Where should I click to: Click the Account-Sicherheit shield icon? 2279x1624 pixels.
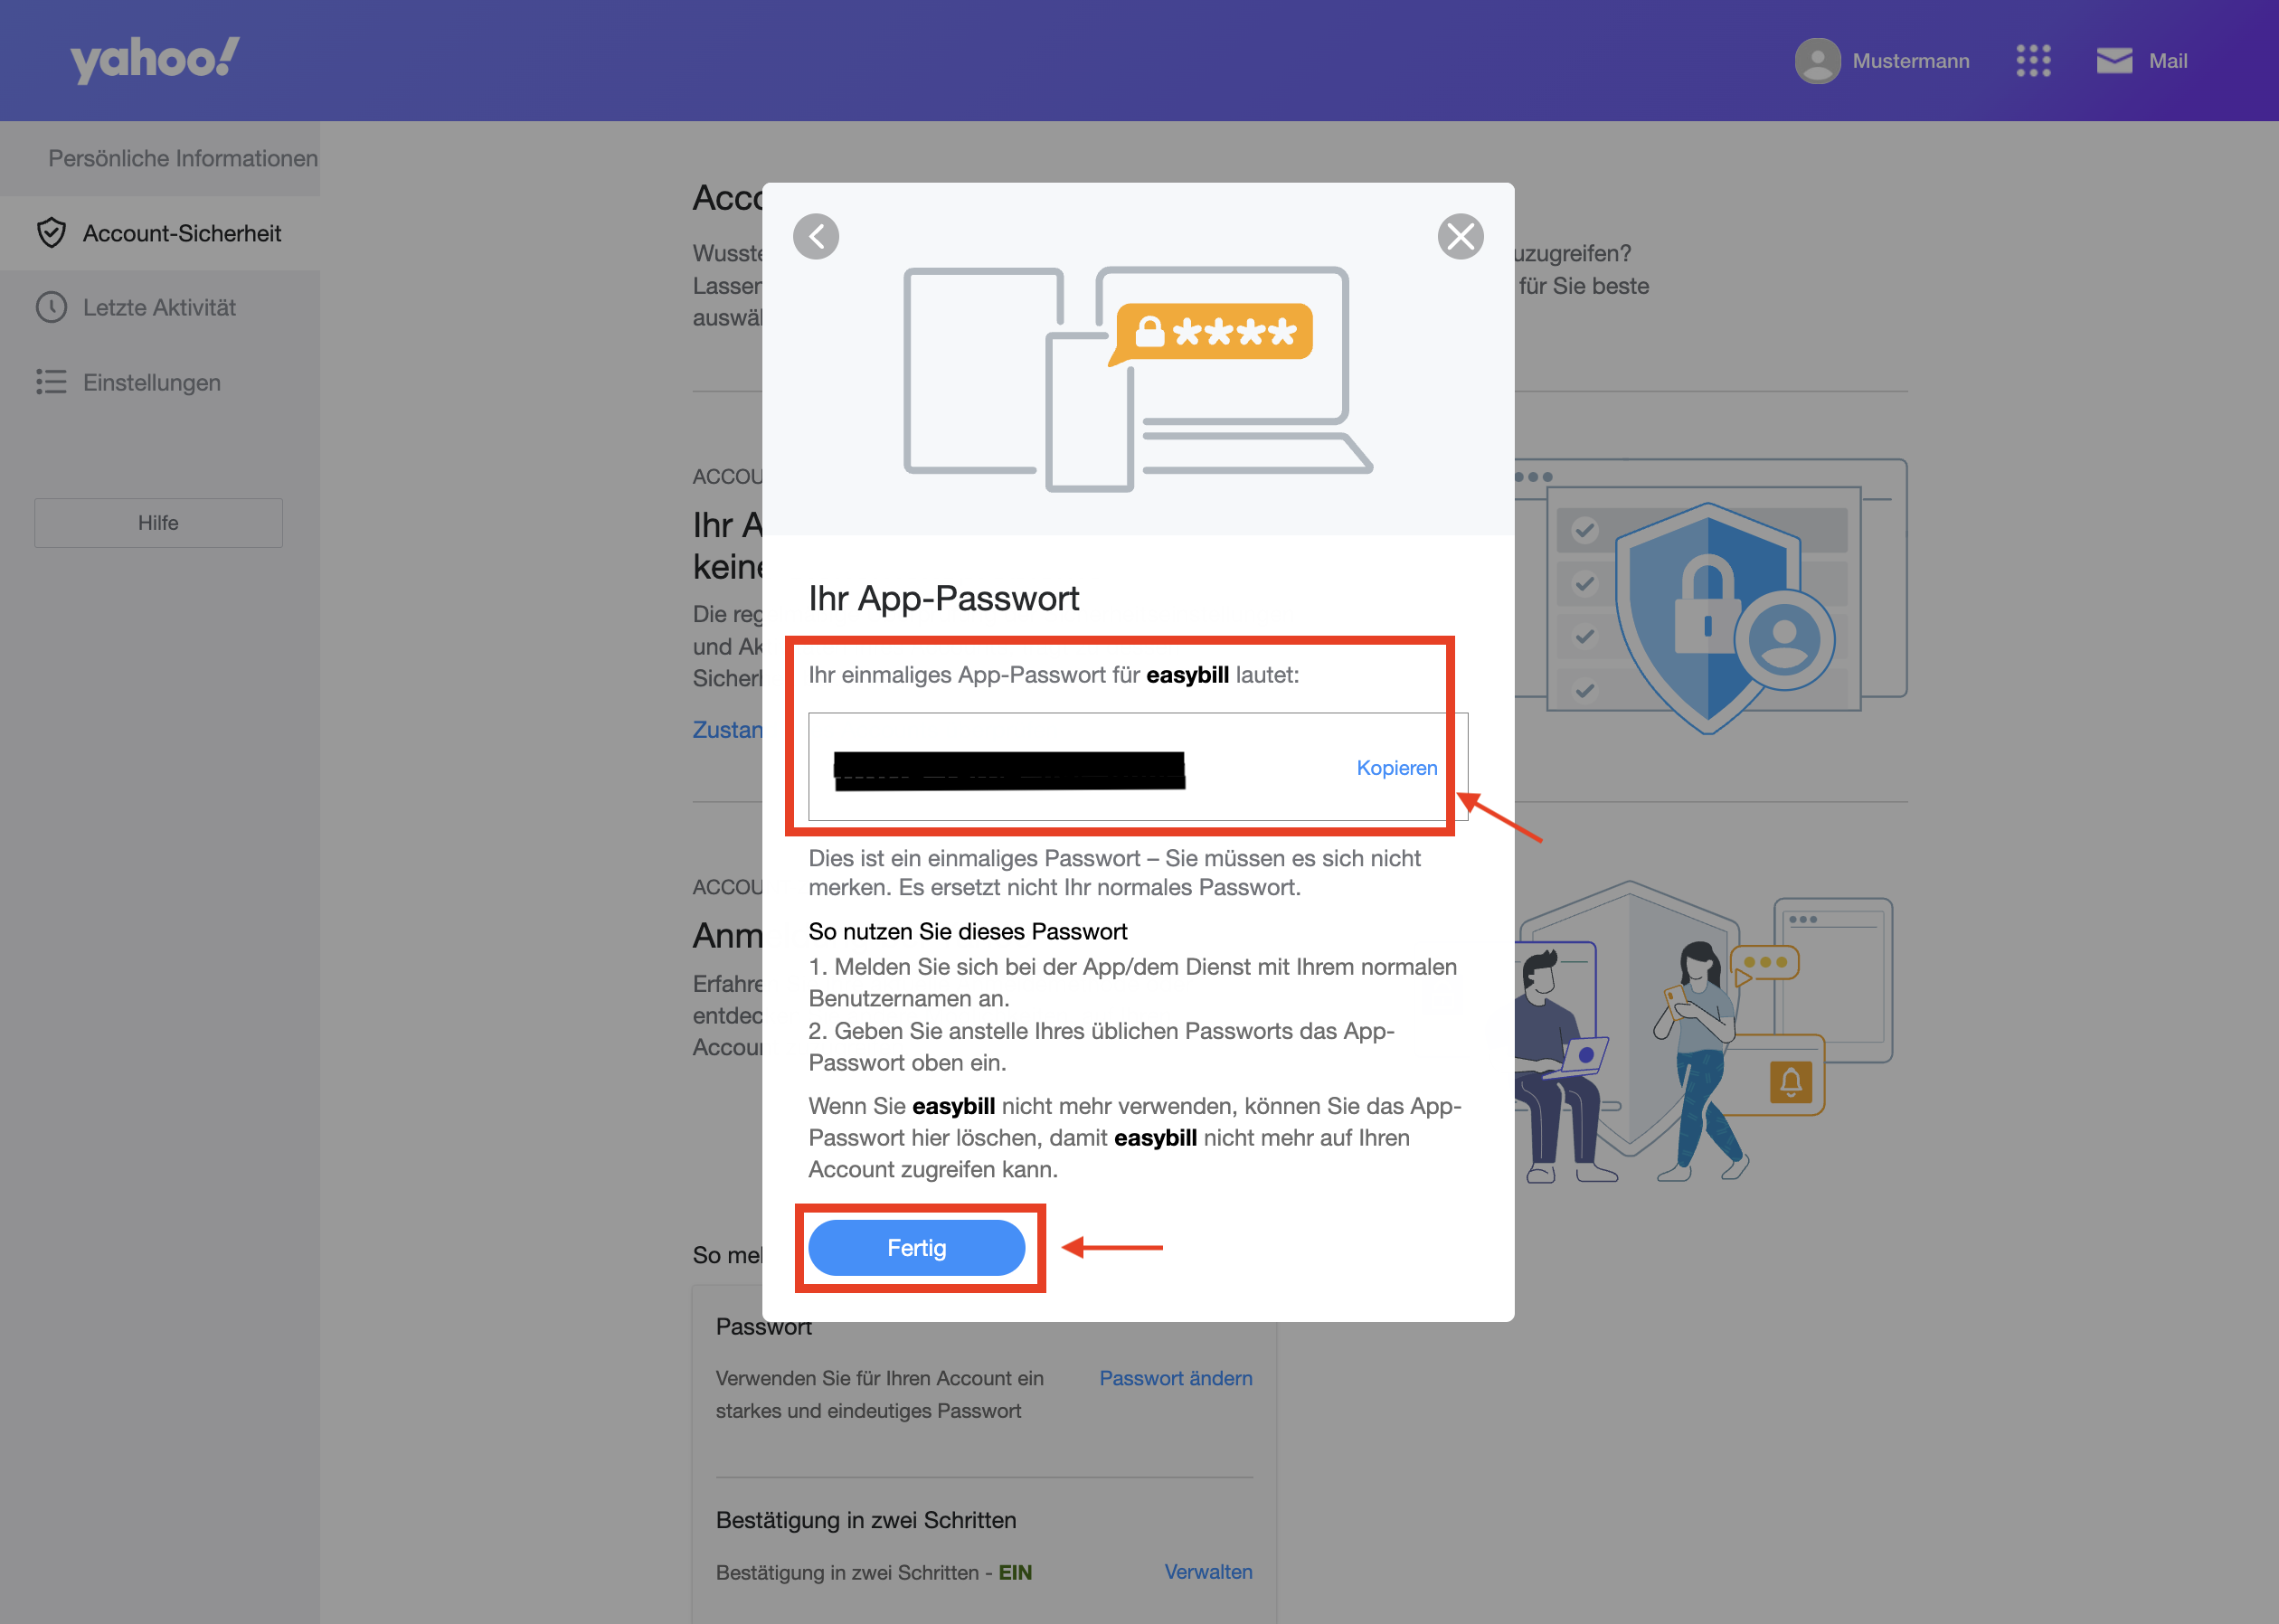[x=51, y=233]
